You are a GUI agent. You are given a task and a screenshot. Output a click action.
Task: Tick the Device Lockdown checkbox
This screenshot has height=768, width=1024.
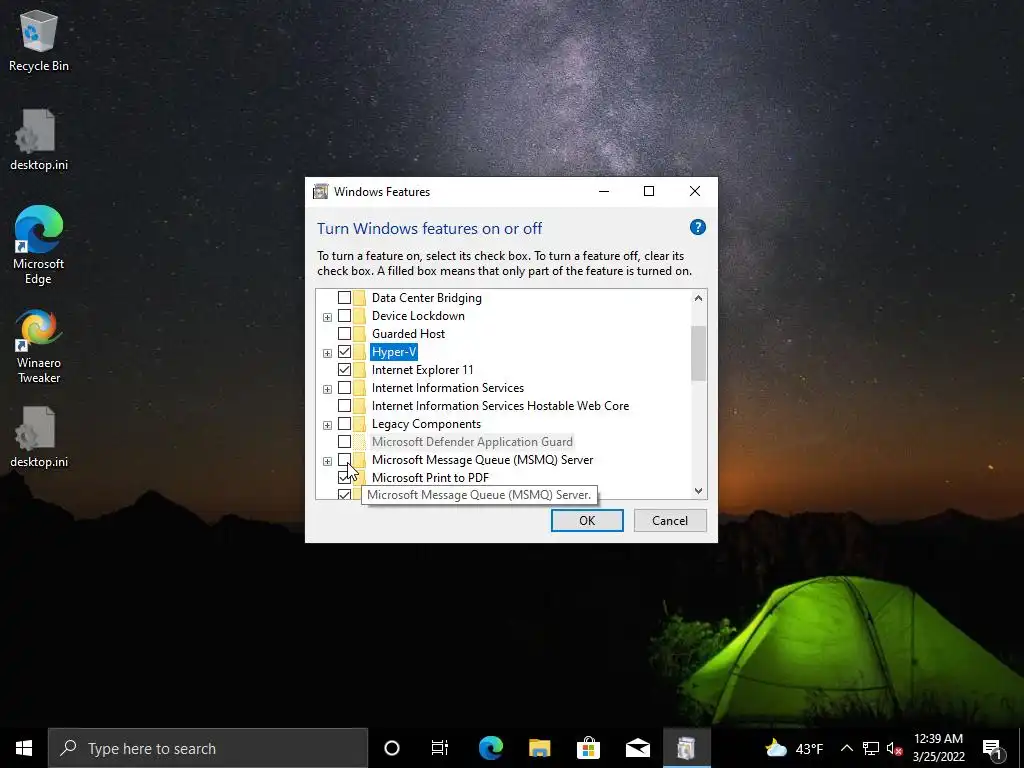coord(344,316)
